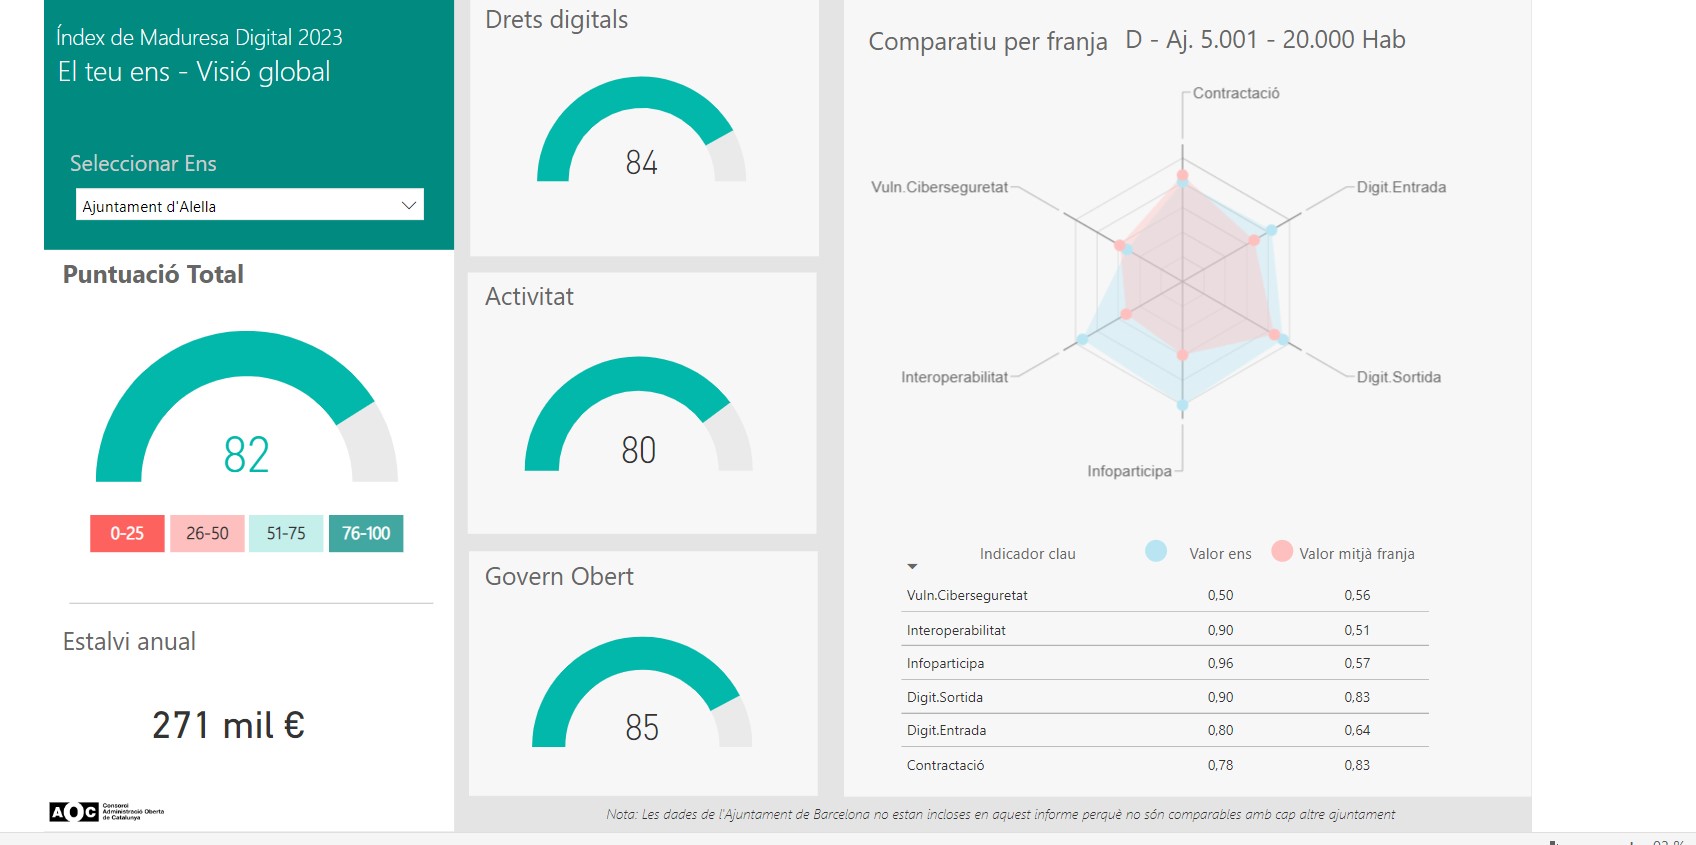1696x845 pixels.
Task: Click the Digit.Entrada radar axis label
Action: 1400,187
